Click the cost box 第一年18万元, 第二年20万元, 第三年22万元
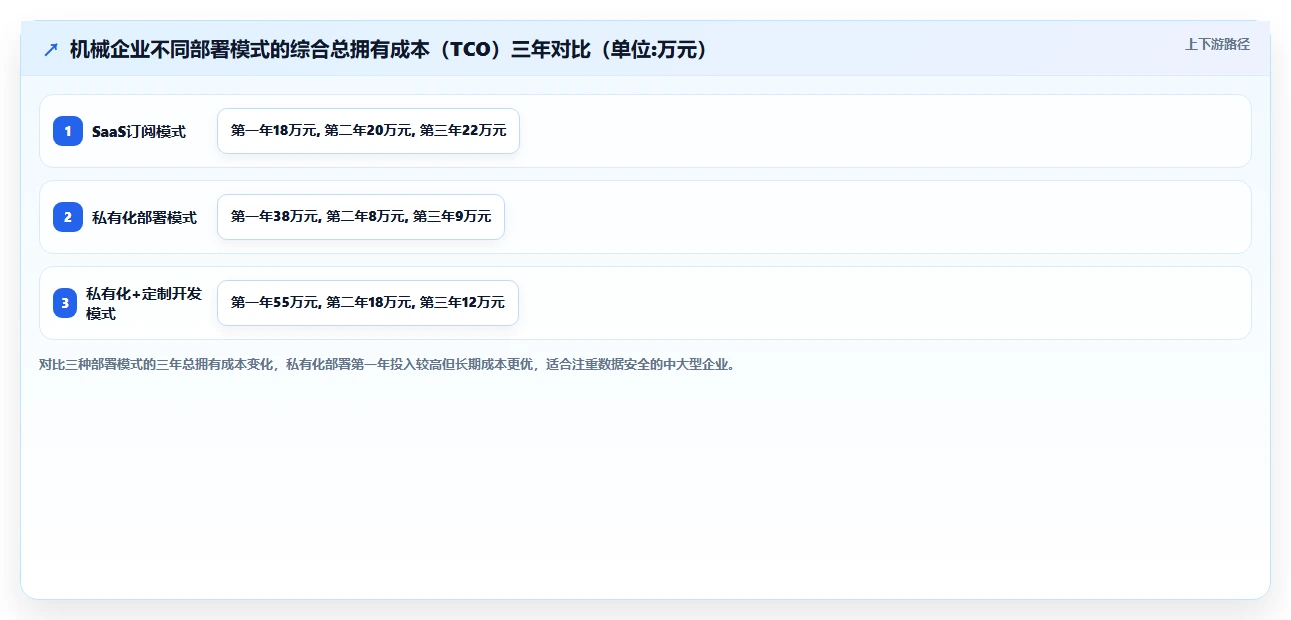 click(x=368, y=131)
